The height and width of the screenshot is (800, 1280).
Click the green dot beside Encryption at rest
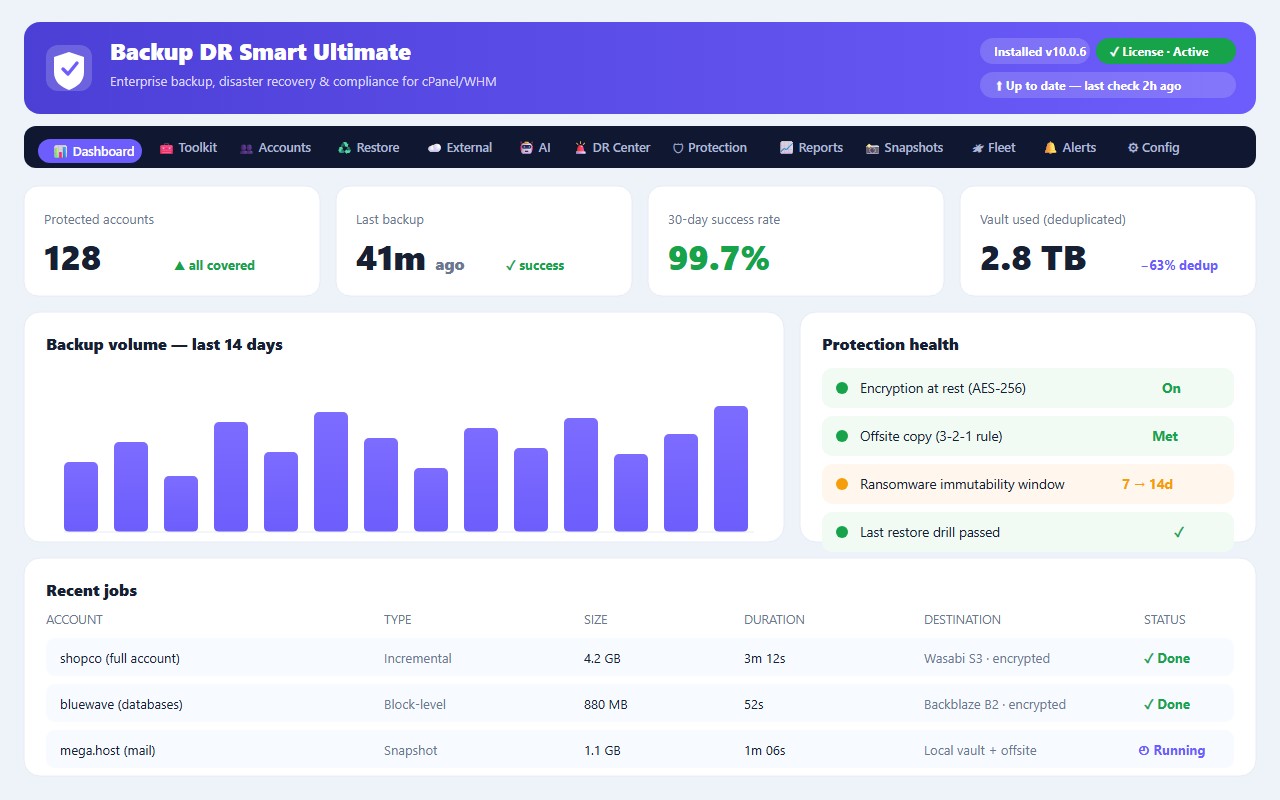point(841,388)
